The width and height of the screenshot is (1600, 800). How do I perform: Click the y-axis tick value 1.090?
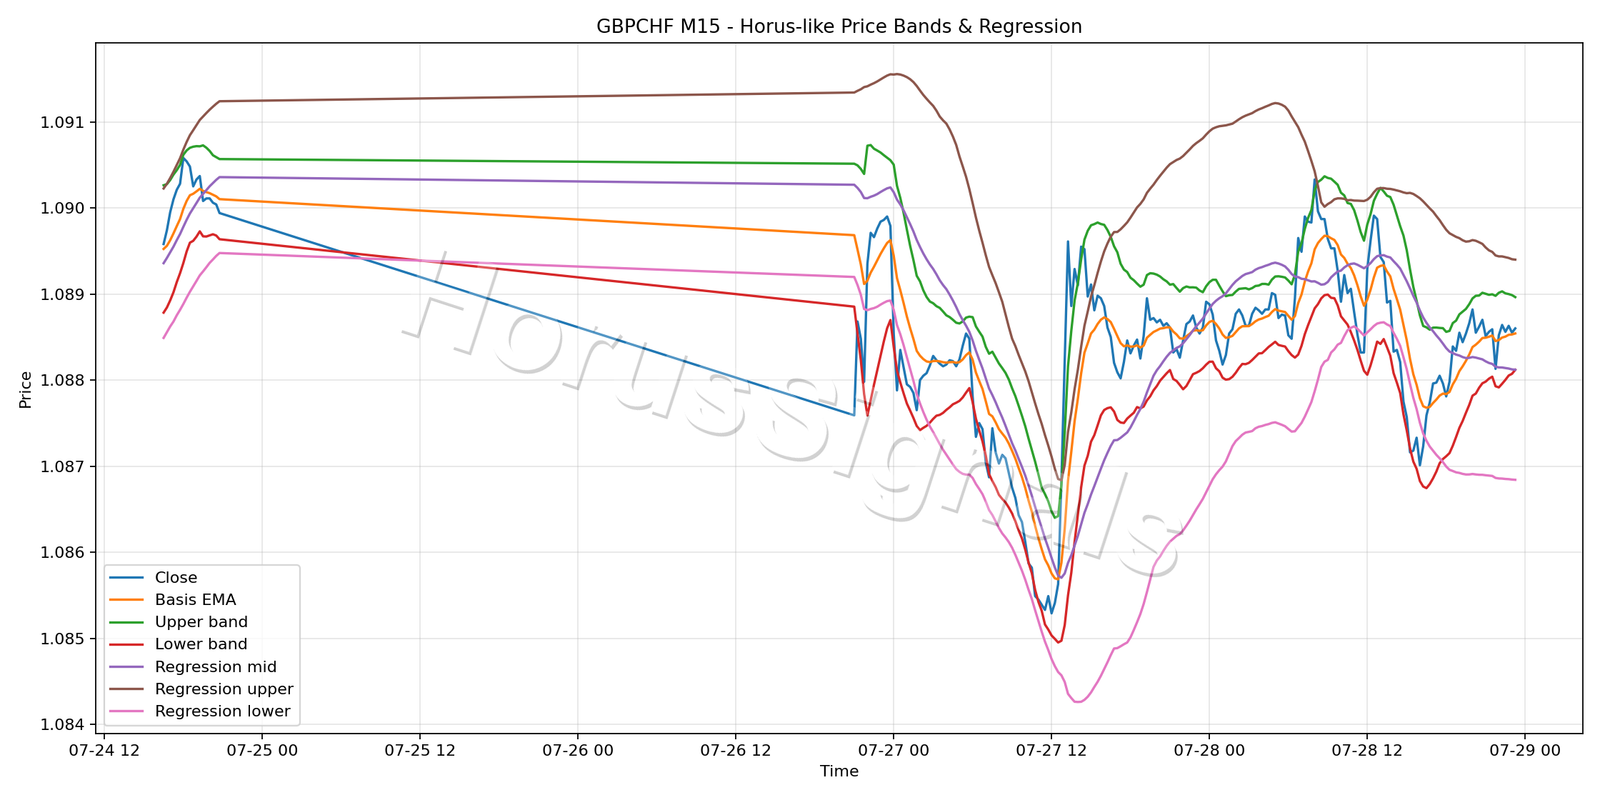[x=63, y=209]
